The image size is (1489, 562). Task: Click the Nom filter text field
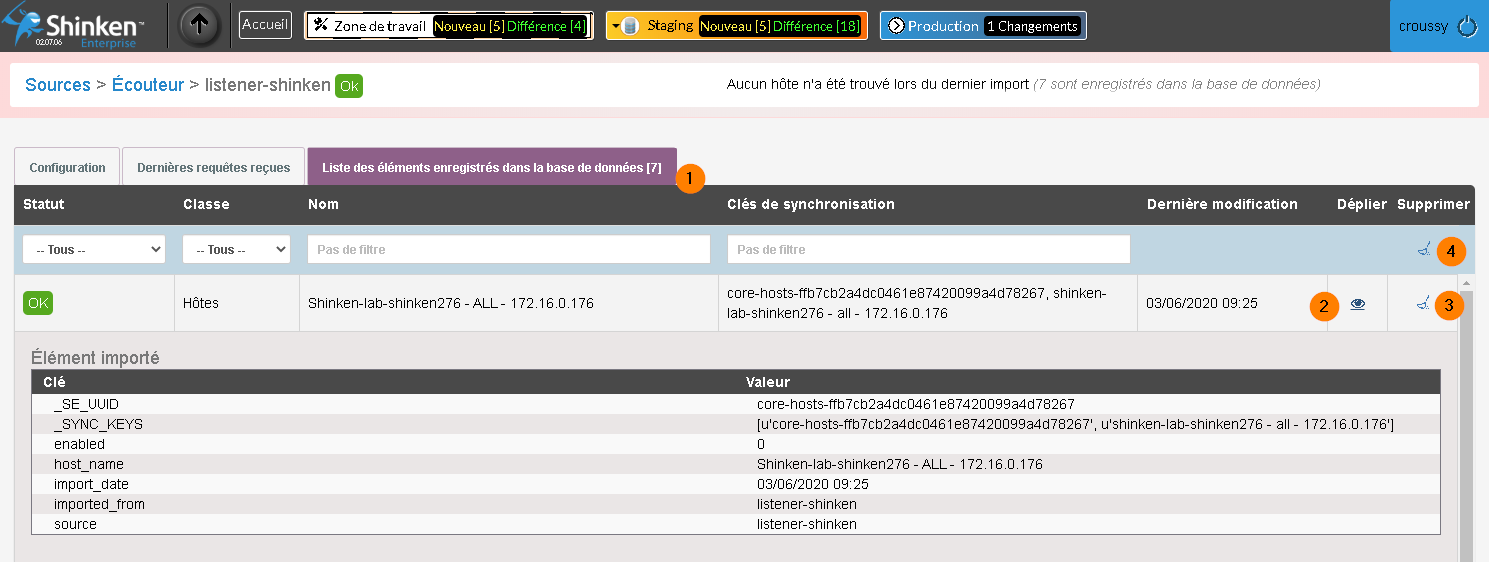pos(508,250)
